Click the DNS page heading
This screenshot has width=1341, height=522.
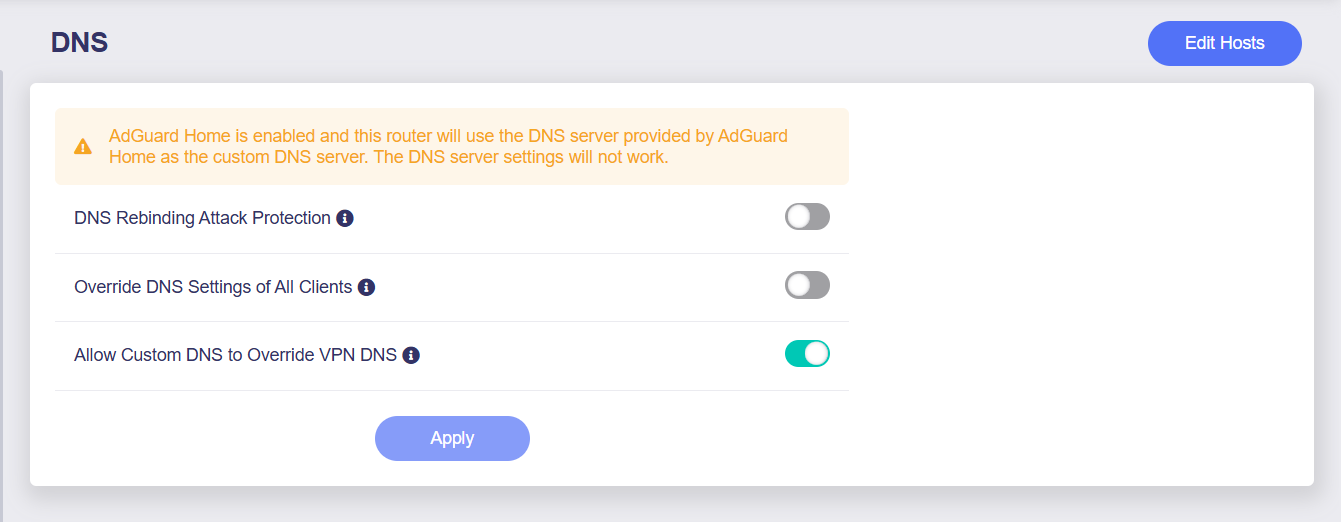pyautogui.click(x=80, y=43)
